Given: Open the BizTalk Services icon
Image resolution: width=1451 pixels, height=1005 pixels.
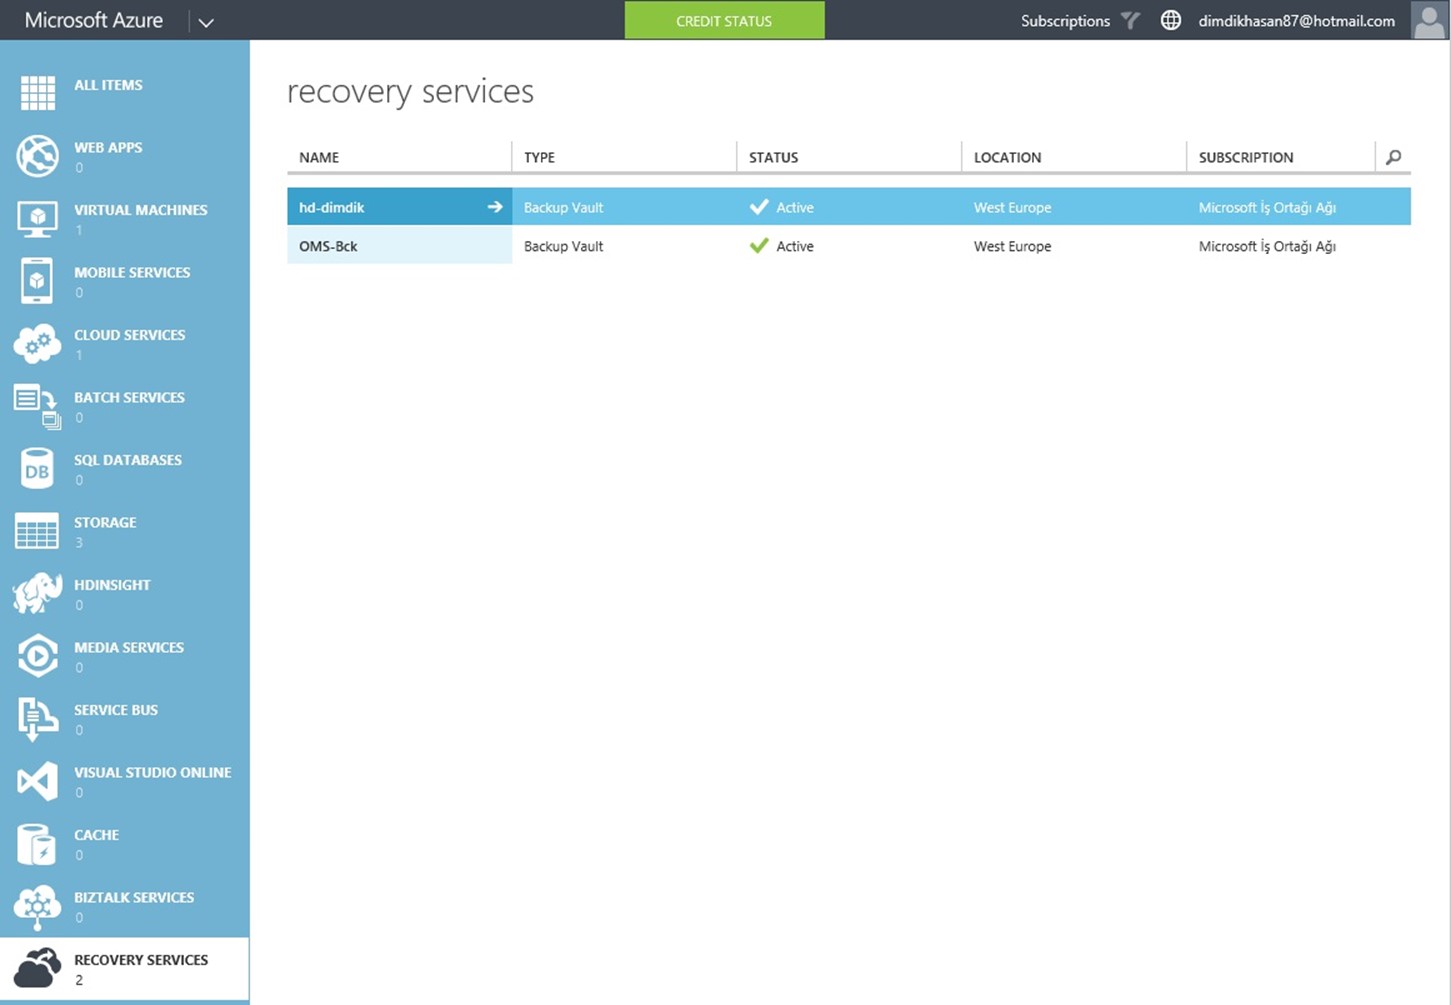Looking at the screenshot, I should click(37, 907).
